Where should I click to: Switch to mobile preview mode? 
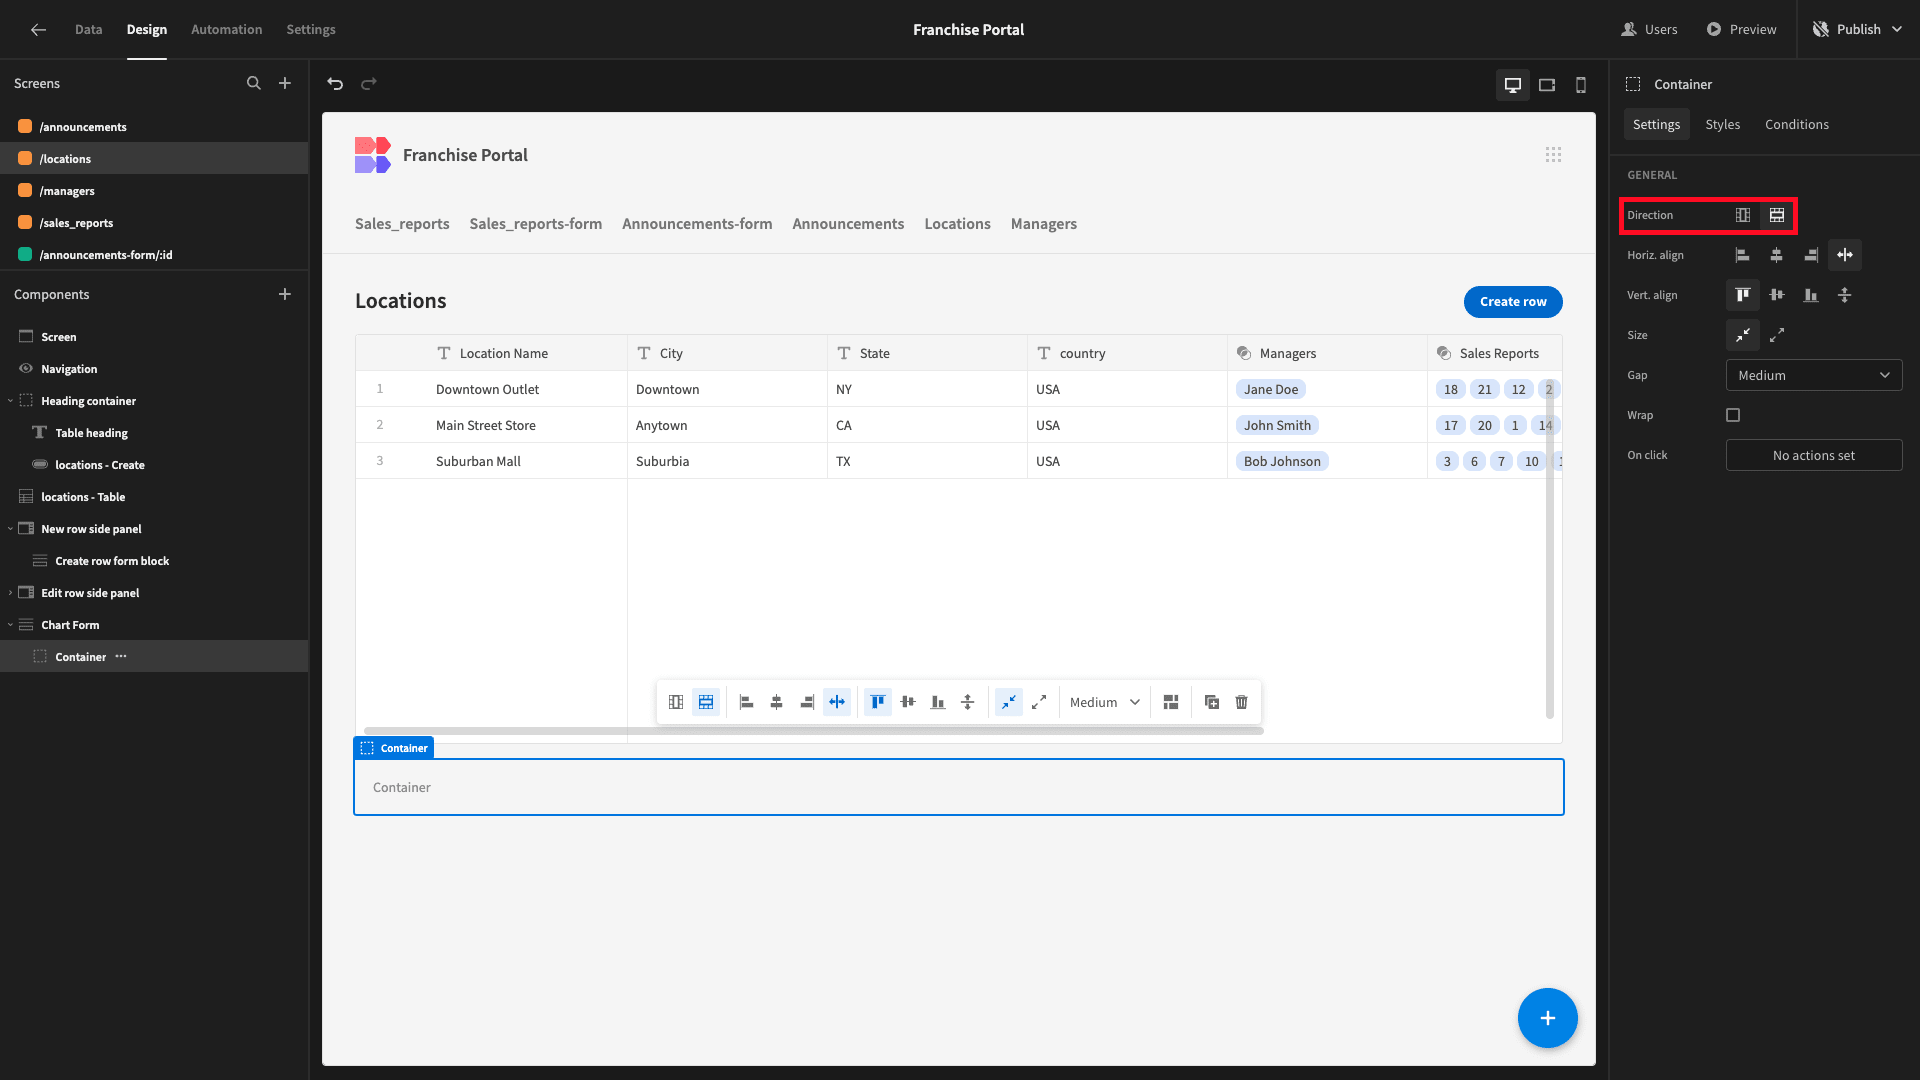click(x=1581, y=85)
